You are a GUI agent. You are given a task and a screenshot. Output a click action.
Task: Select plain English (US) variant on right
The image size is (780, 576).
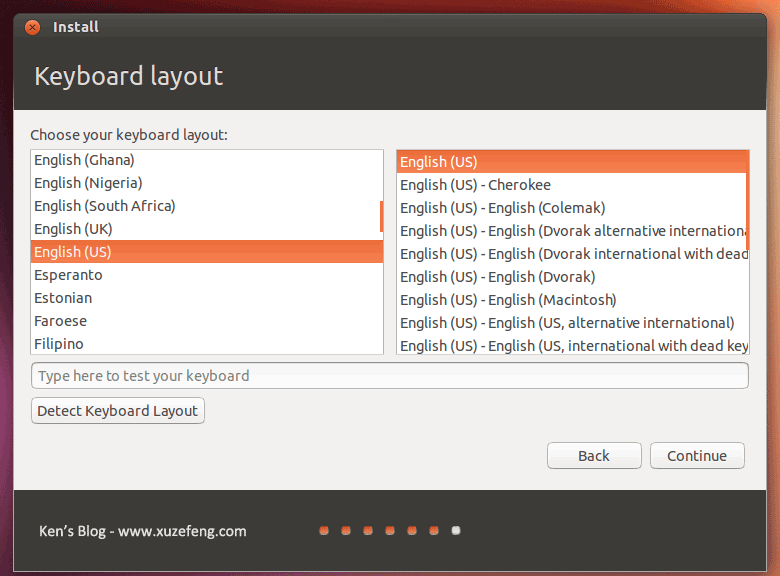(572, 162)
